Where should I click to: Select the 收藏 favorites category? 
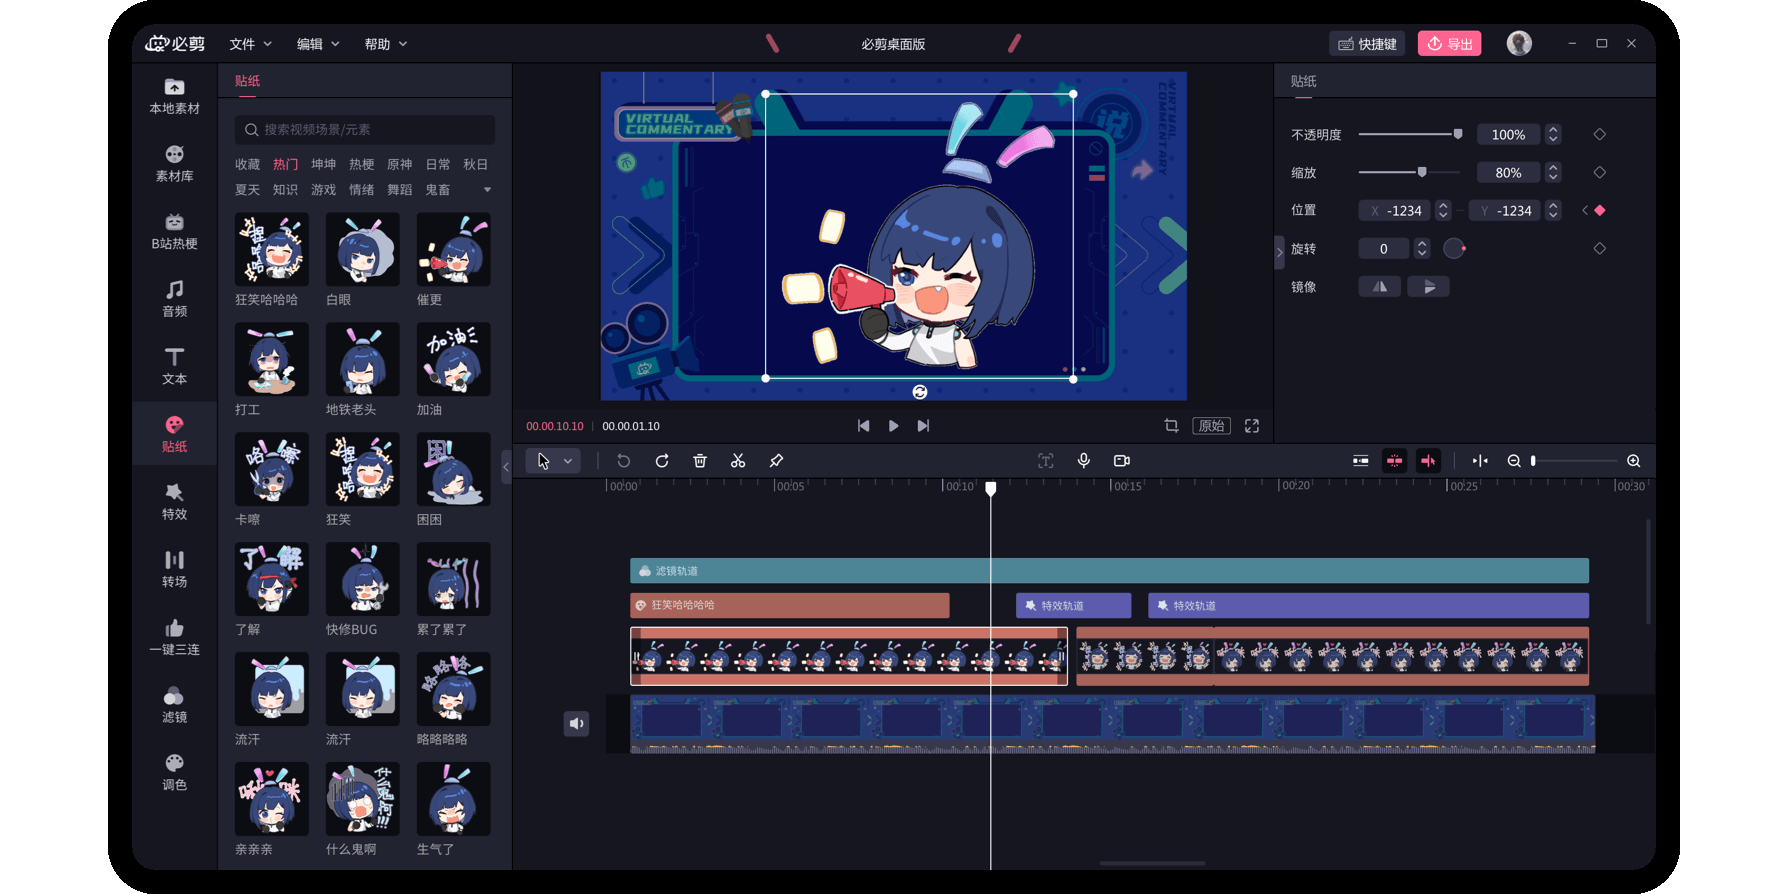[248, 164]
